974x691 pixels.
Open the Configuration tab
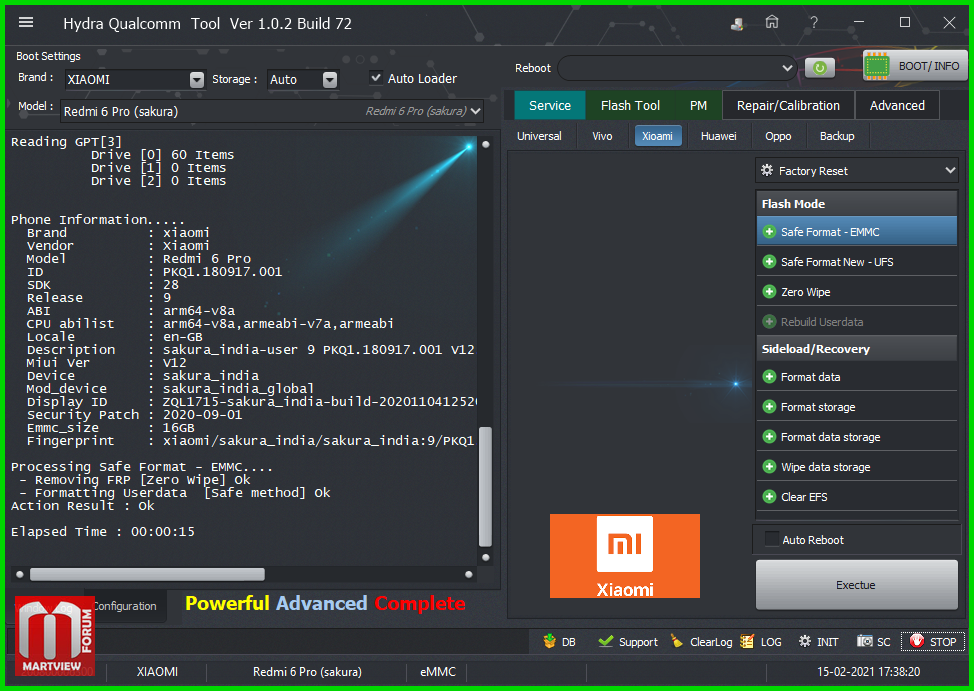point(125,606)
